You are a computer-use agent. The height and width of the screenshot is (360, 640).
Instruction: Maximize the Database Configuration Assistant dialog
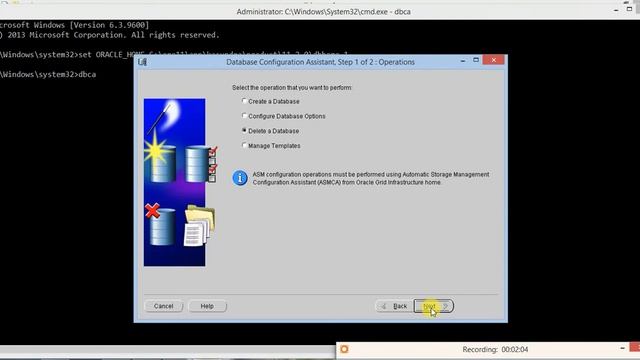coord(476,60)
